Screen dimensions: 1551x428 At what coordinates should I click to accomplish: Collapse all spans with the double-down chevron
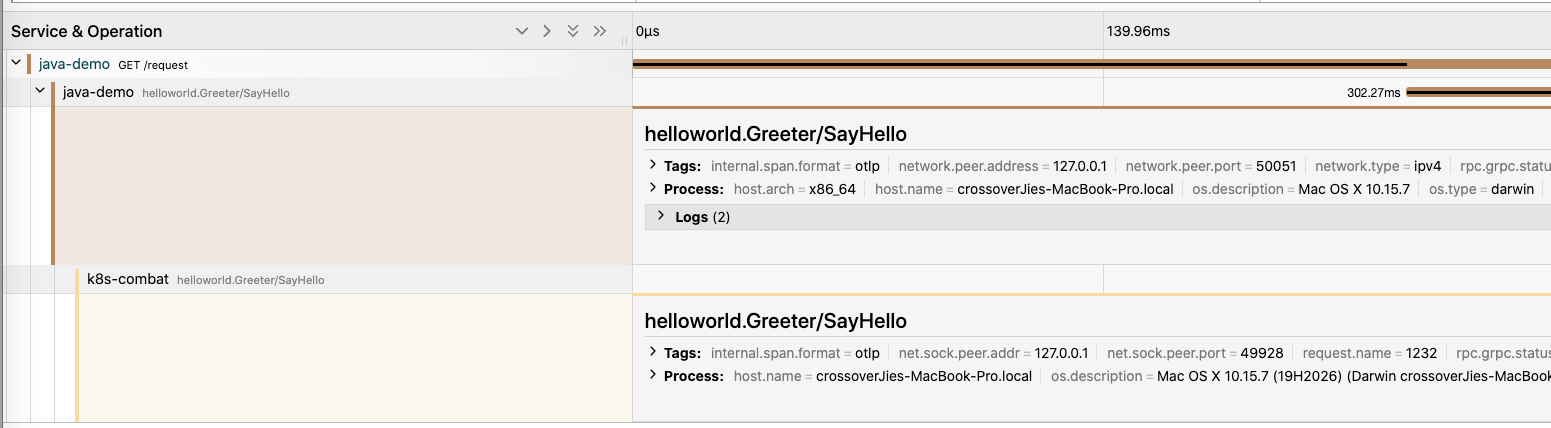point(573,31)
